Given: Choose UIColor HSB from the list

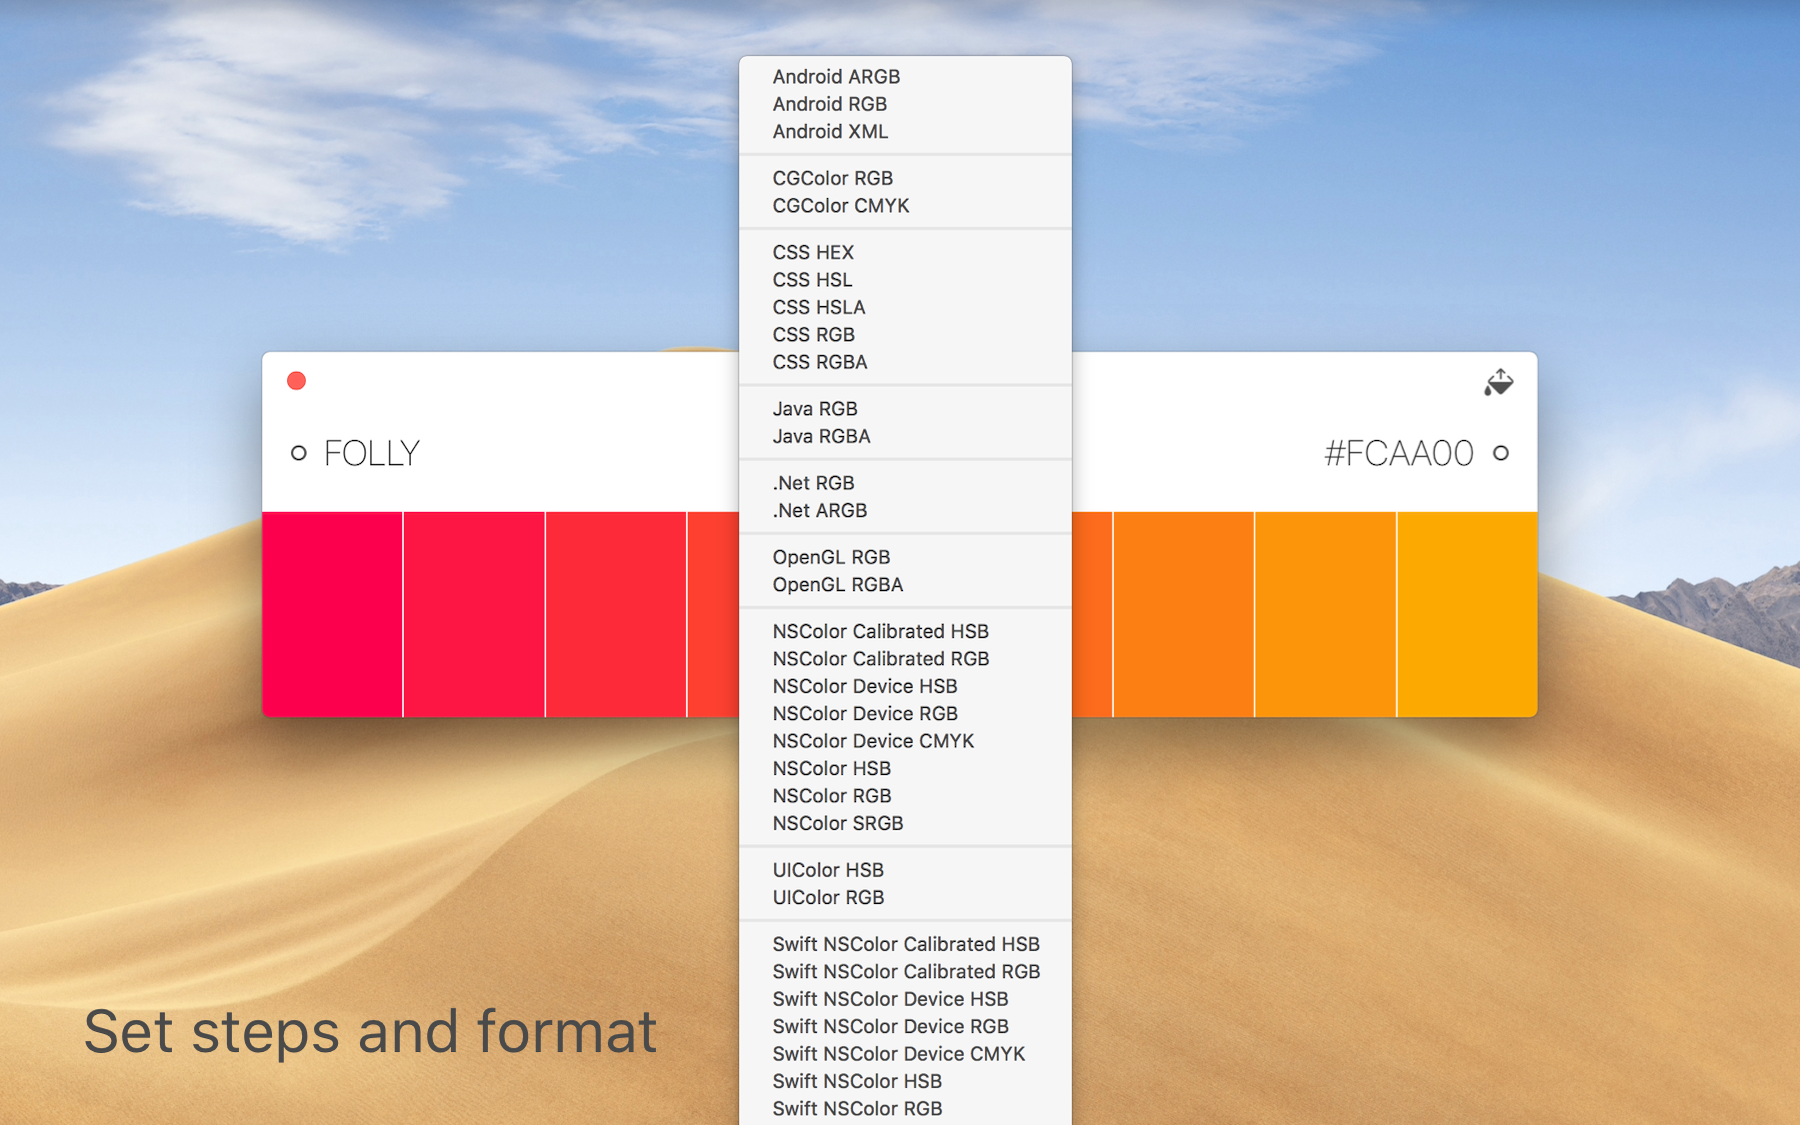Looking at the screenshot, I should coord(828,870).
